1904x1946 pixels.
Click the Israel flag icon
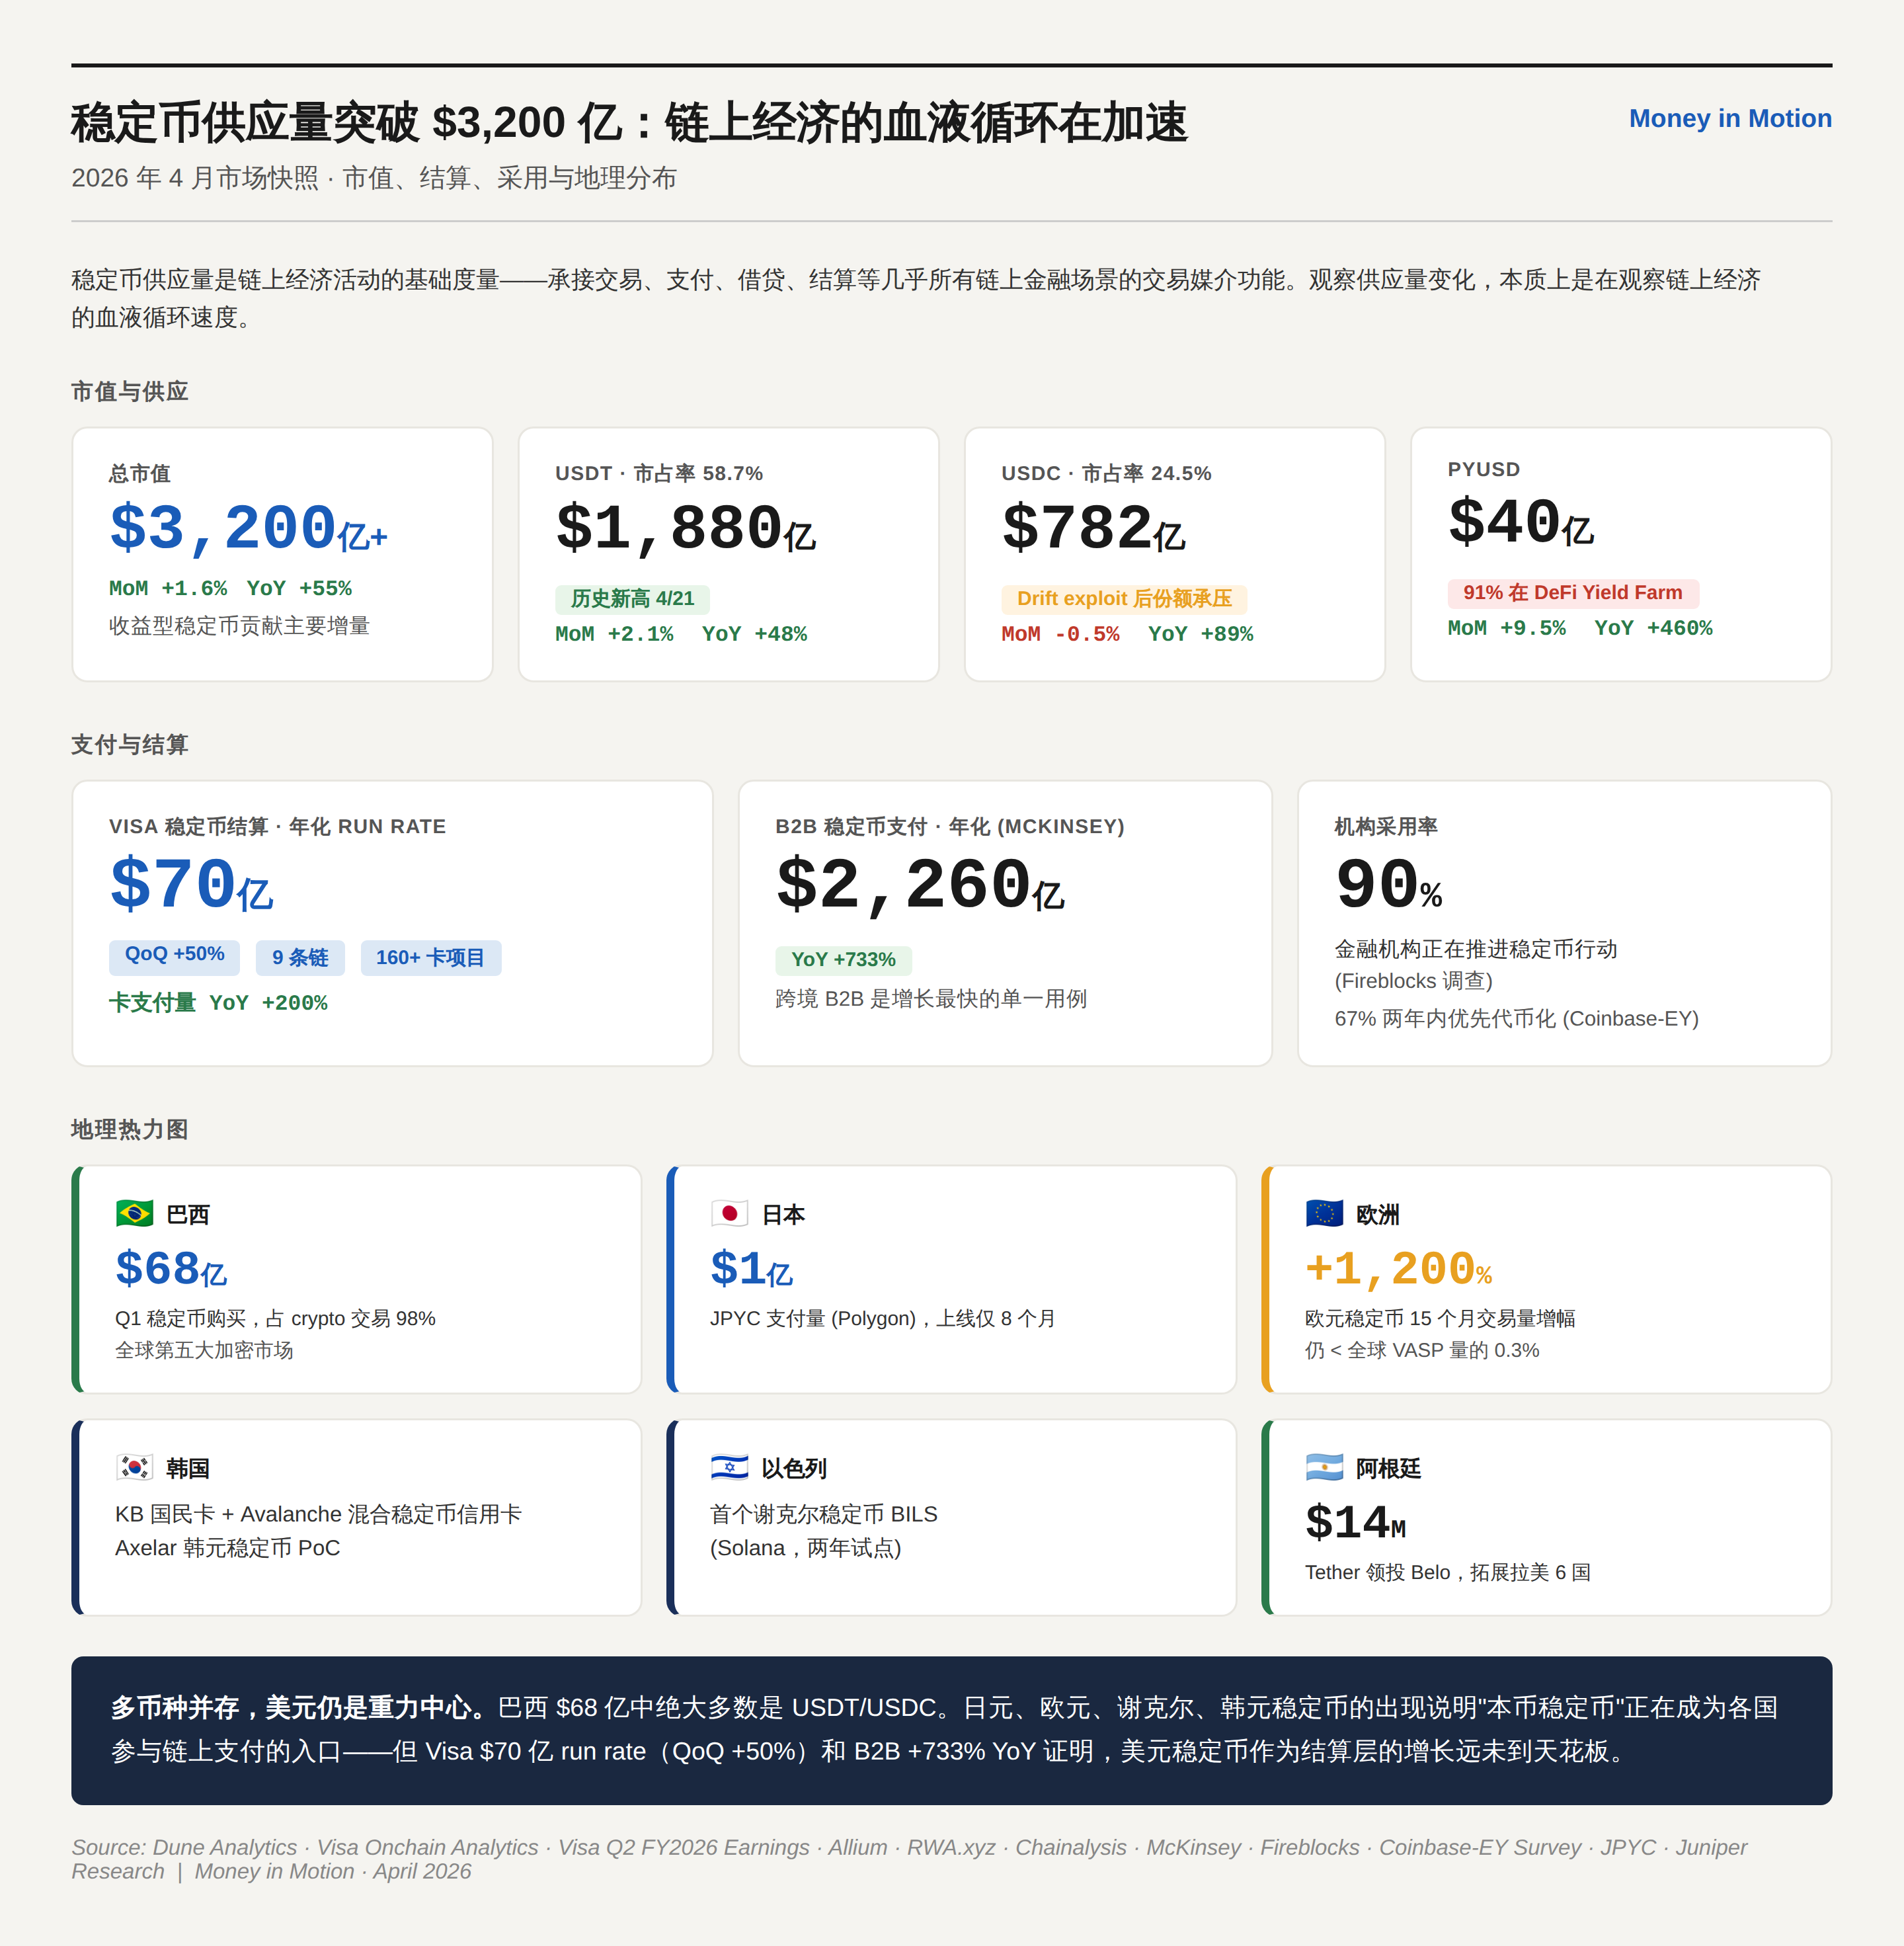[x=729, y=1468]
